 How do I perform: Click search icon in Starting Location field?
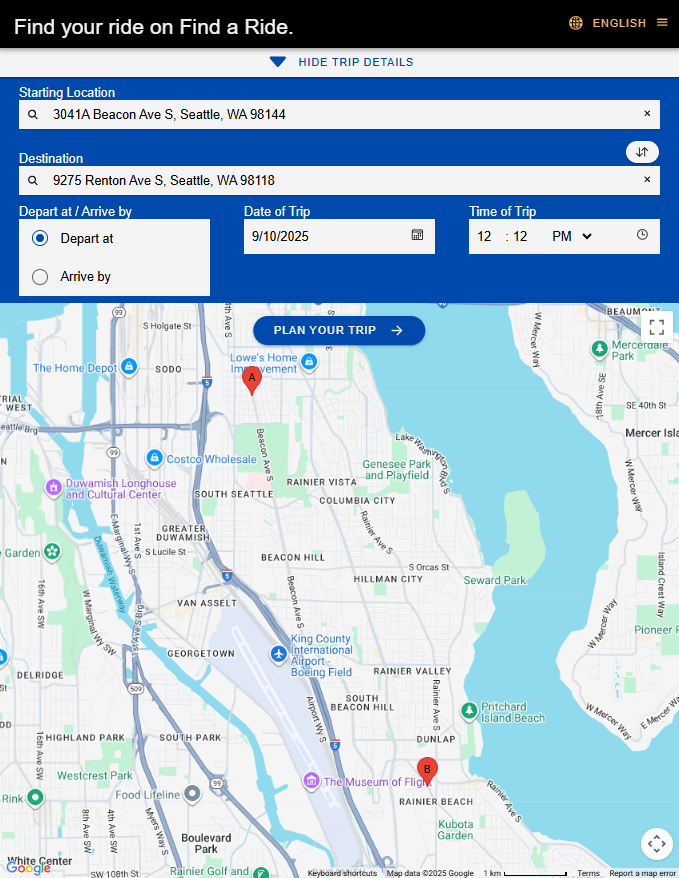click(x=33, y=114)
